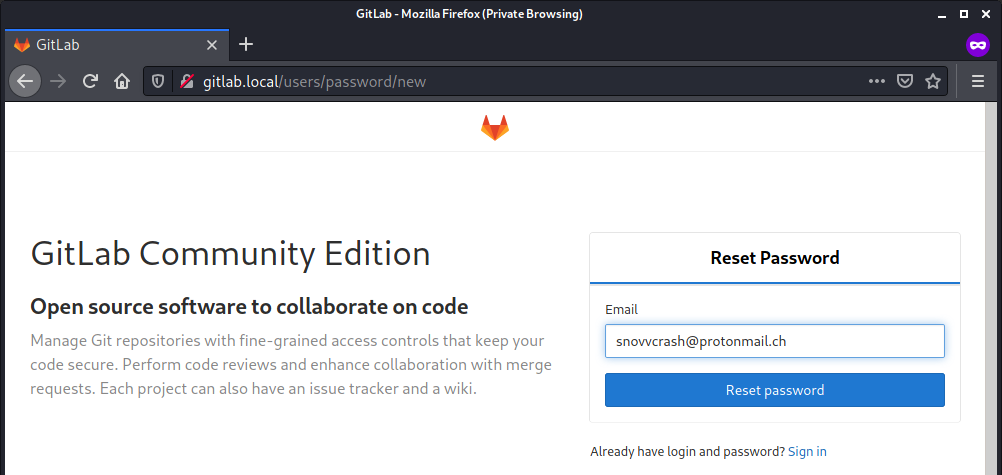Bookmark this page with star icon
1002x475 pixels.
tap(933, 81)
